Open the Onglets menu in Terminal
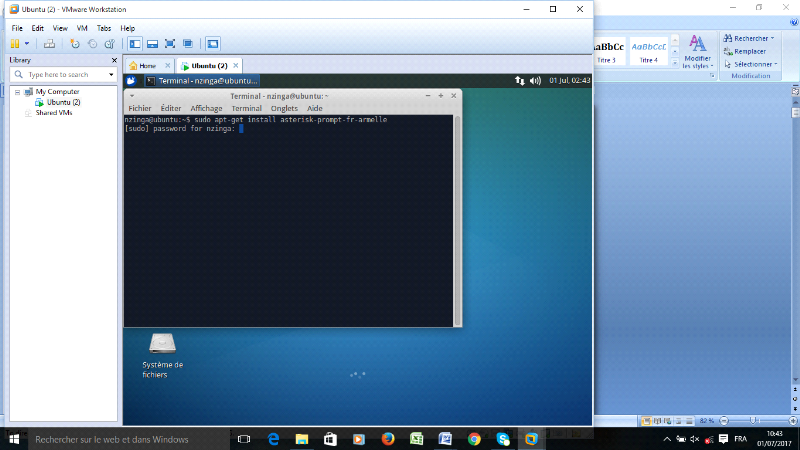The width and height of the screenshot is (800, 450). coord(284,108)
